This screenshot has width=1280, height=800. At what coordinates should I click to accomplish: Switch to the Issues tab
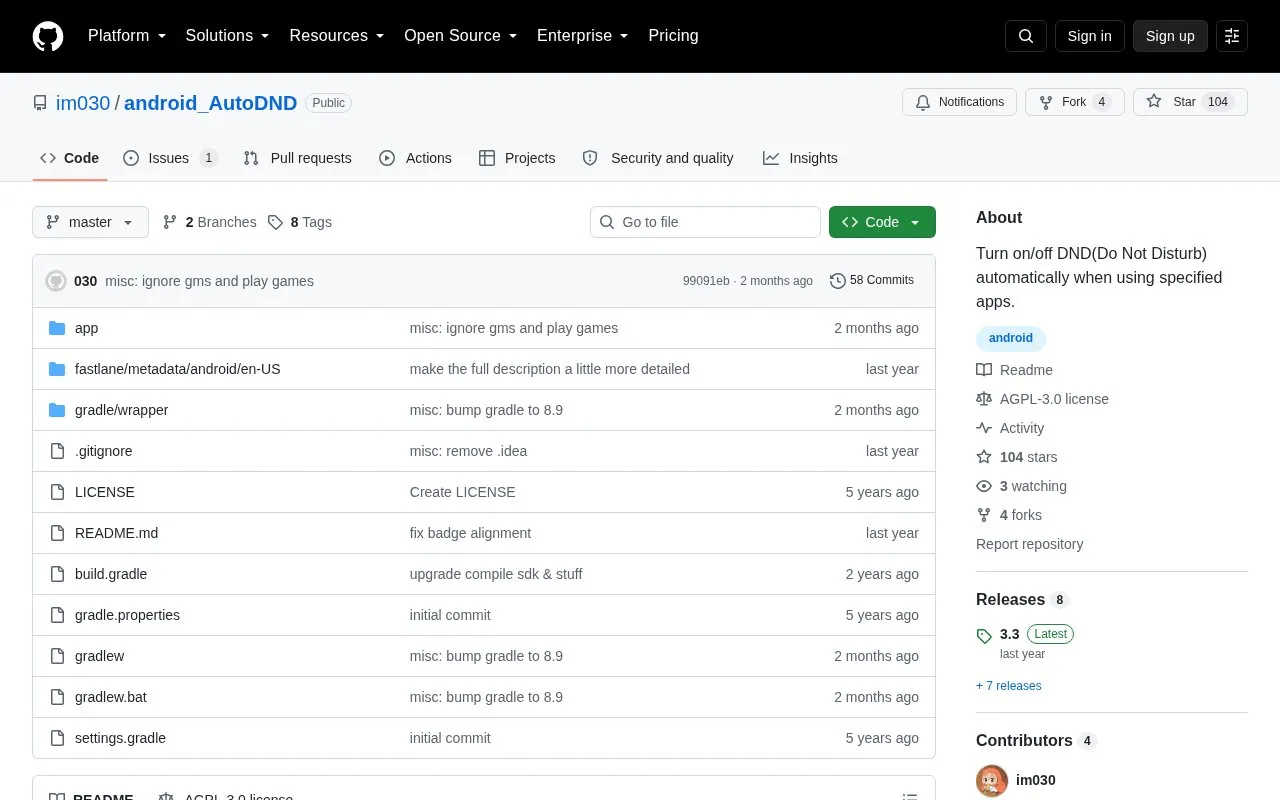pos(170,158)
